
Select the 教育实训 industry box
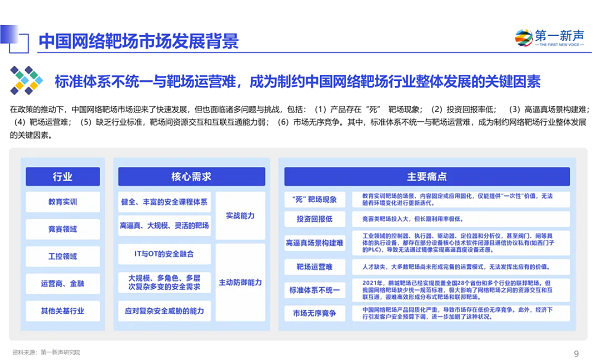point(63,202)
